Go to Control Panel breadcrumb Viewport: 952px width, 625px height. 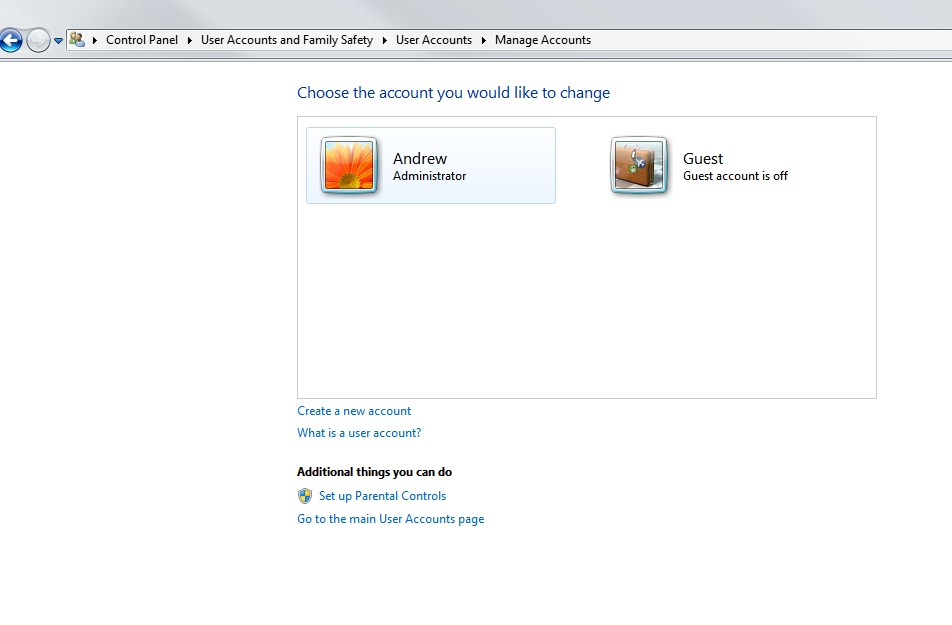click(142, 40)
